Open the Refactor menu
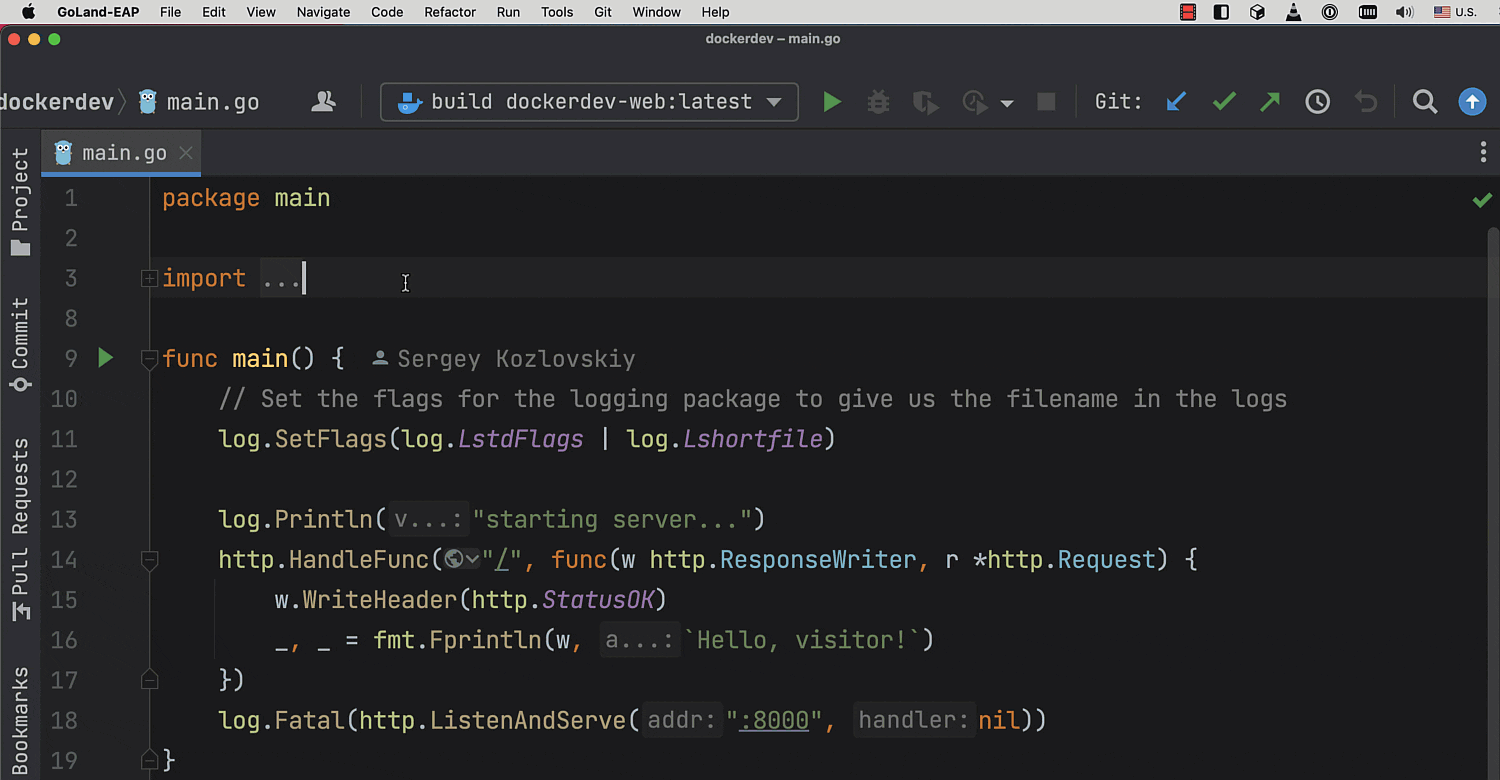The height and width of the screenshot is (780, 1500). click(x=449, y=12)
